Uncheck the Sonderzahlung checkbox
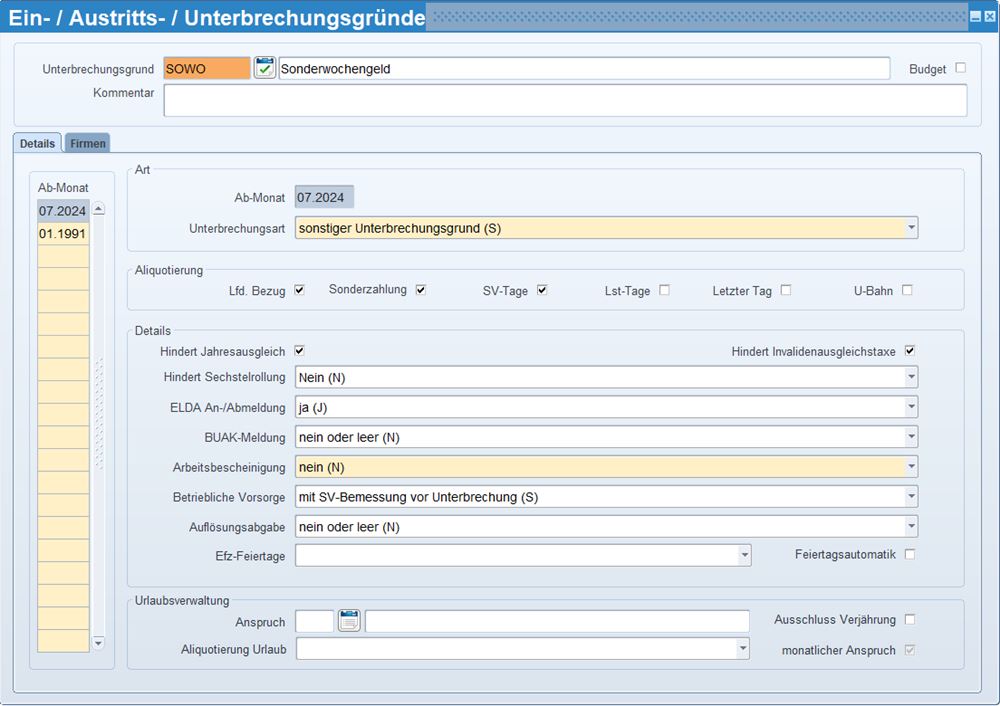 [420, 290]
